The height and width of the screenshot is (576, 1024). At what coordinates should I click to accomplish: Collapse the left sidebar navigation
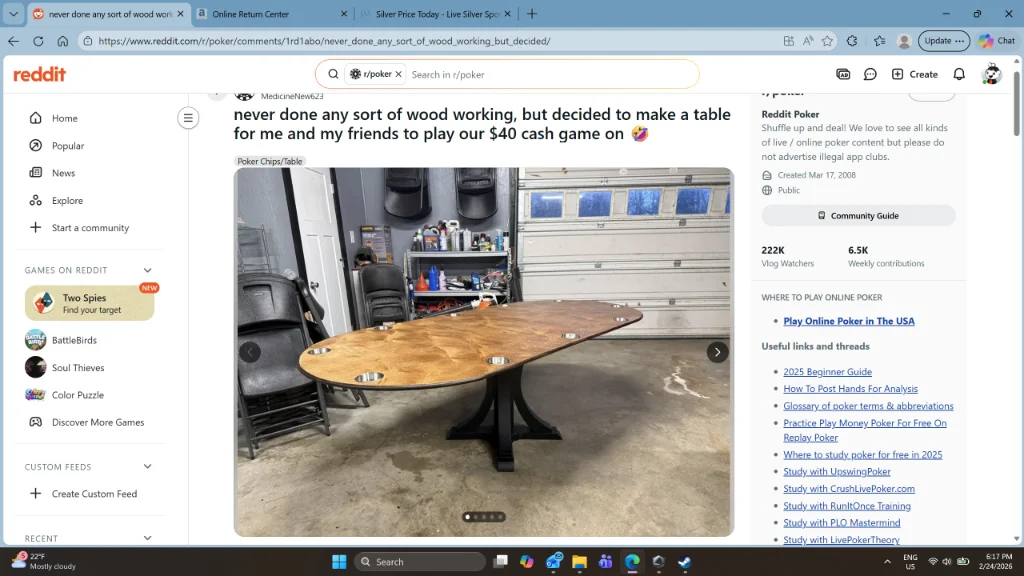pos(188,118)
